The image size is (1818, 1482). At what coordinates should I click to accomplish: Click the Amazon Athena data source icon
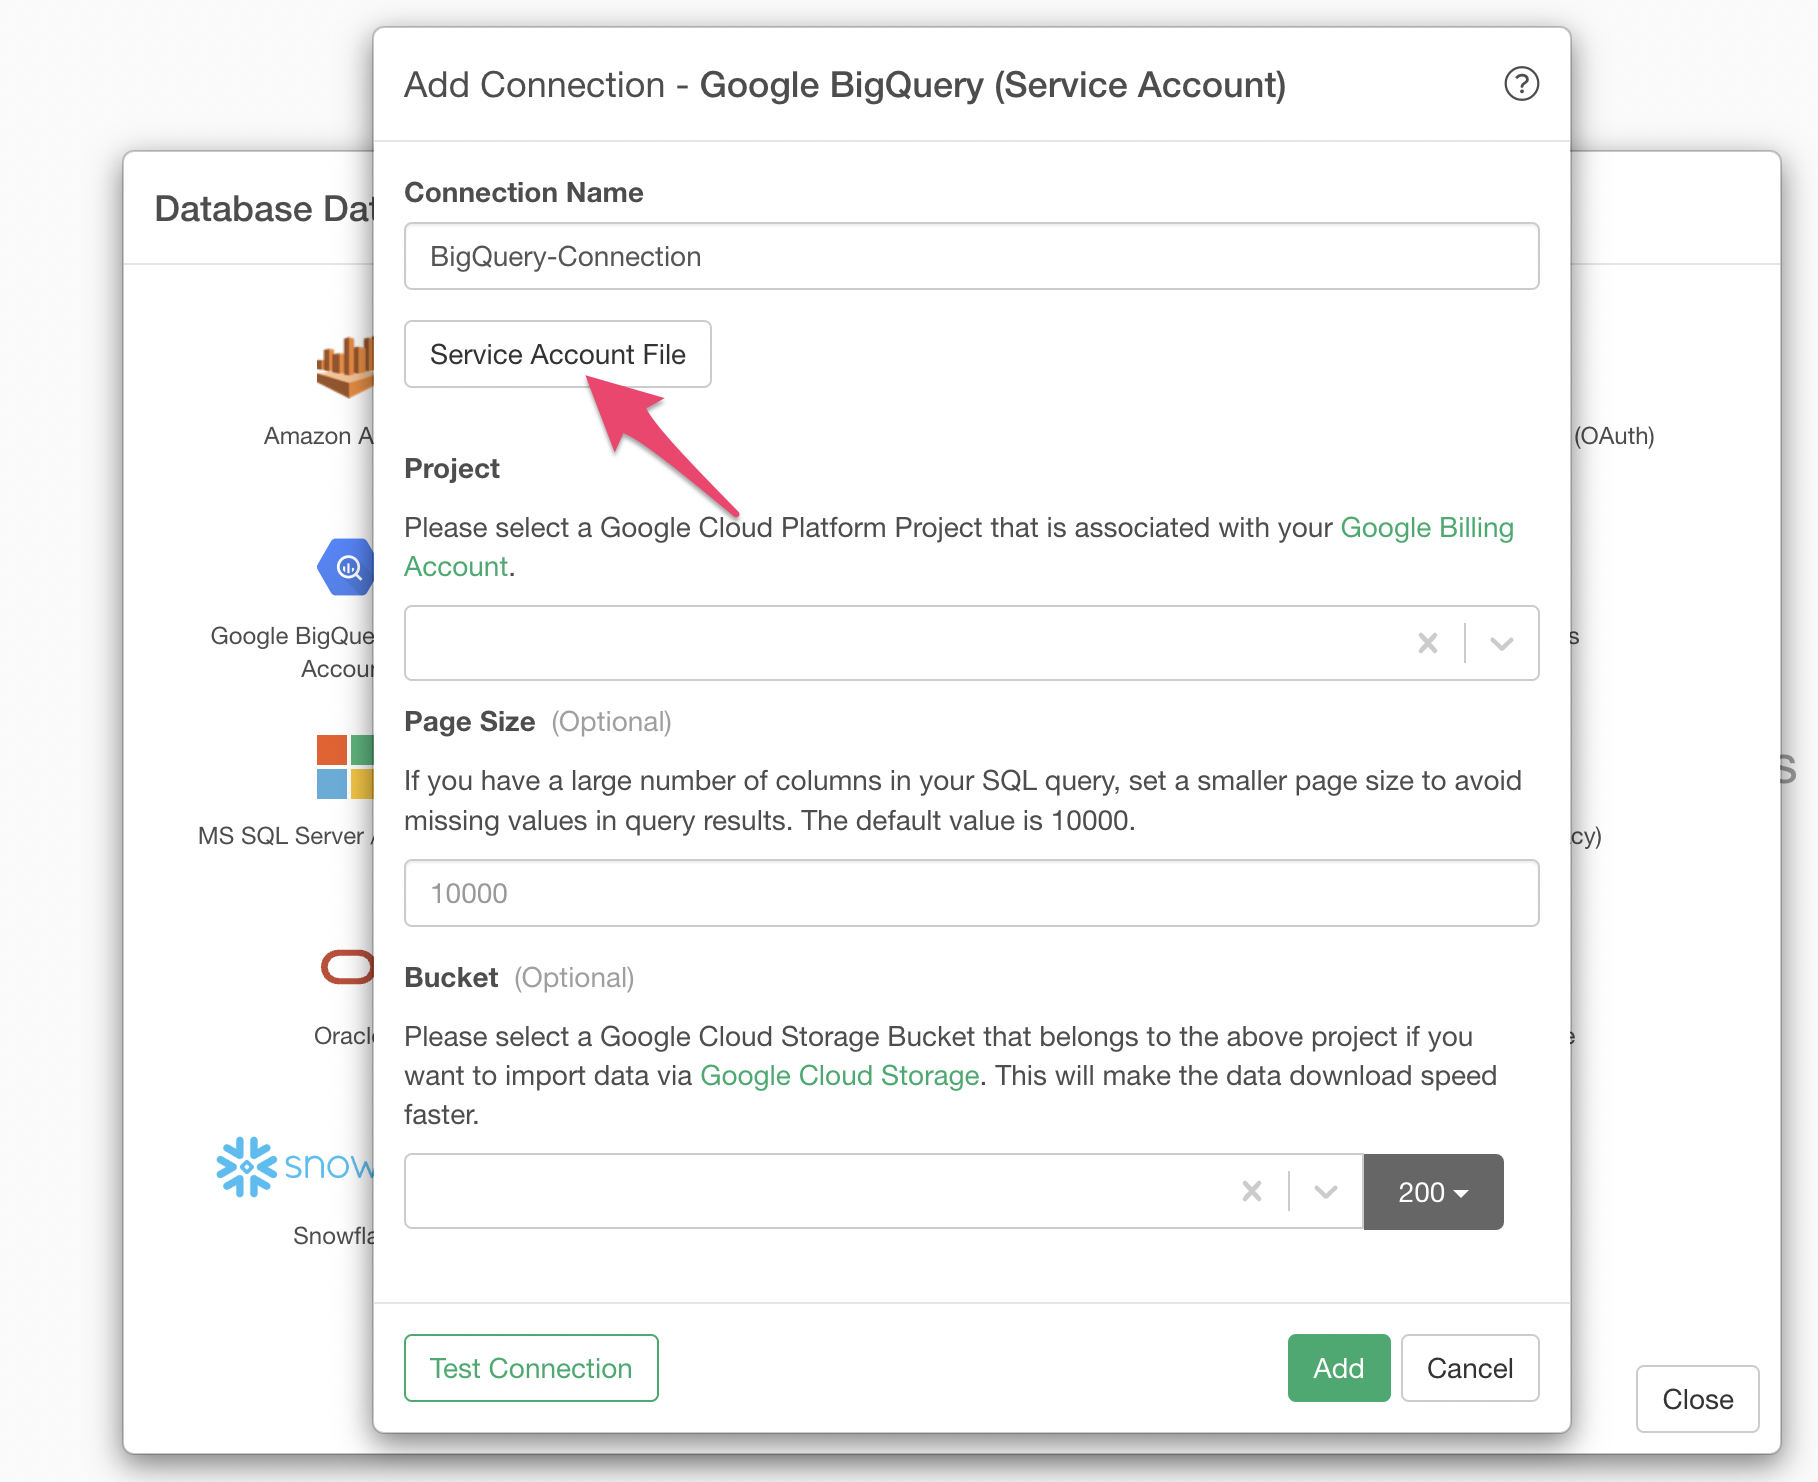click(x=345, y=367)
